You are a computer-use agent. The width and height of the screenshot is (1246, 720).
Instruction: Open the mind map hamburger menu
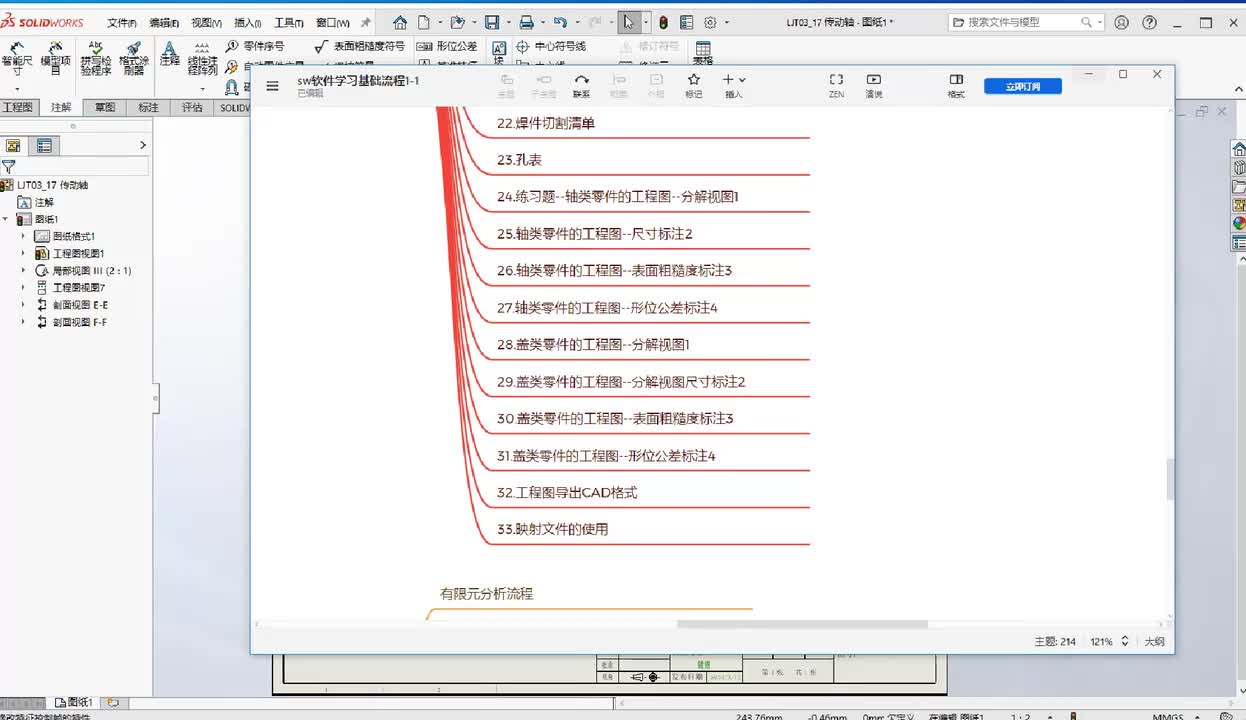[x=272, y=86]
